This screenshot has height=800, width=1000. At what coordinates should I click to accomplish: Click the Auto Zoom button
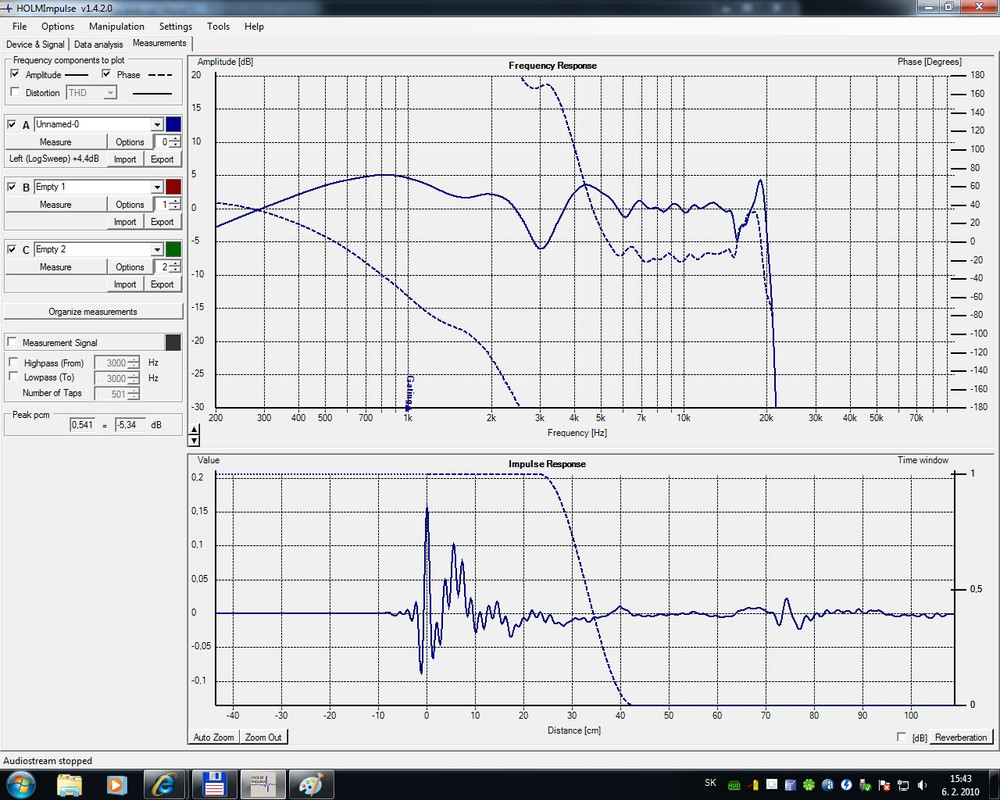coord(214,737)
